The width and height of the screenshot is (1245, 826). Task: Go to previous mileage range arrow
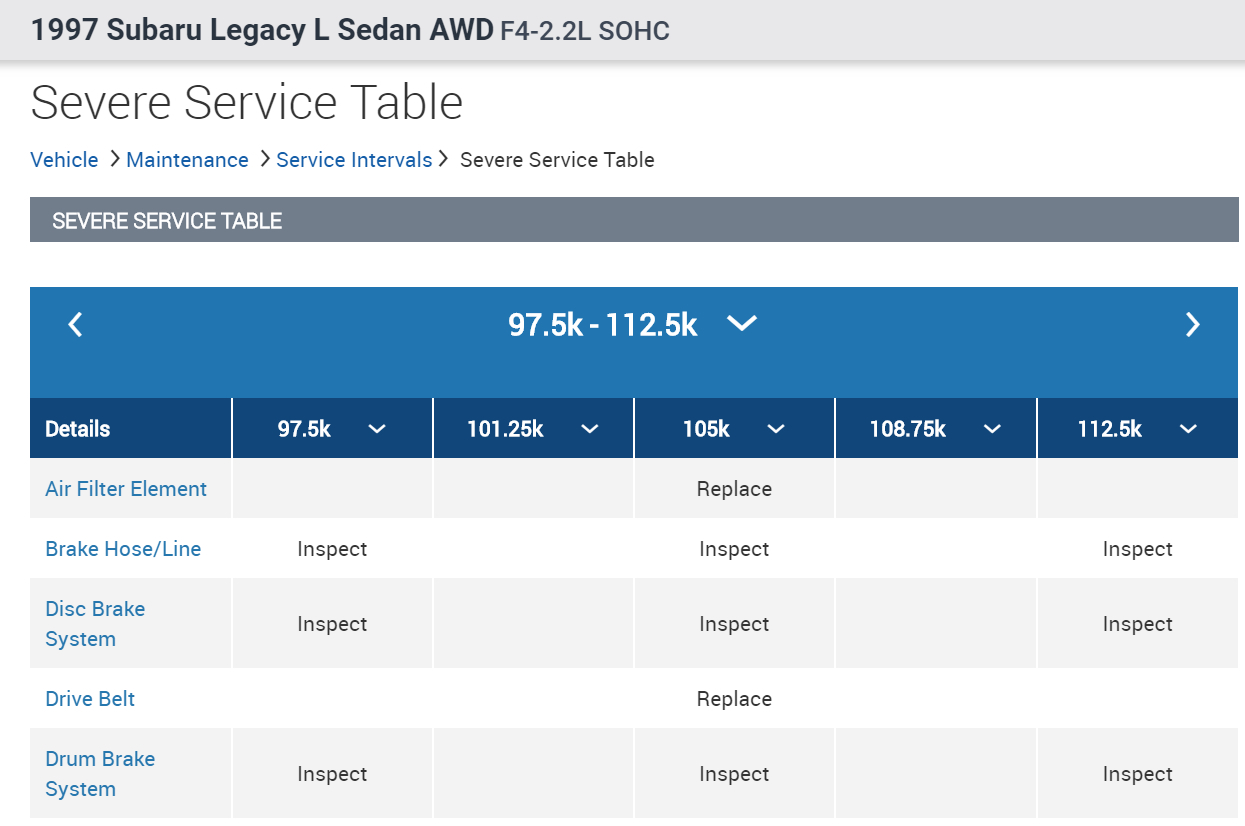pos(75,324)
